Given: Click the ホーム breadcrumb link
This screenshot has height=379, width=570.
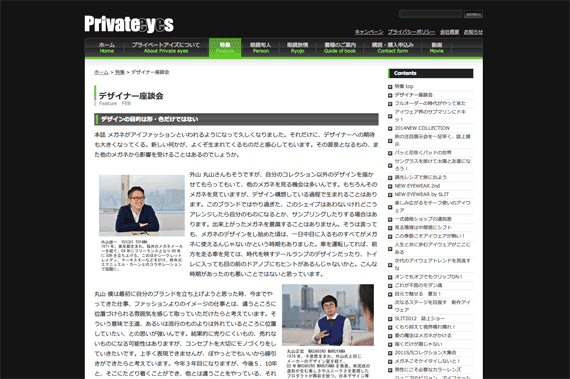Looking at the screenshot, I should pos(101,72).
